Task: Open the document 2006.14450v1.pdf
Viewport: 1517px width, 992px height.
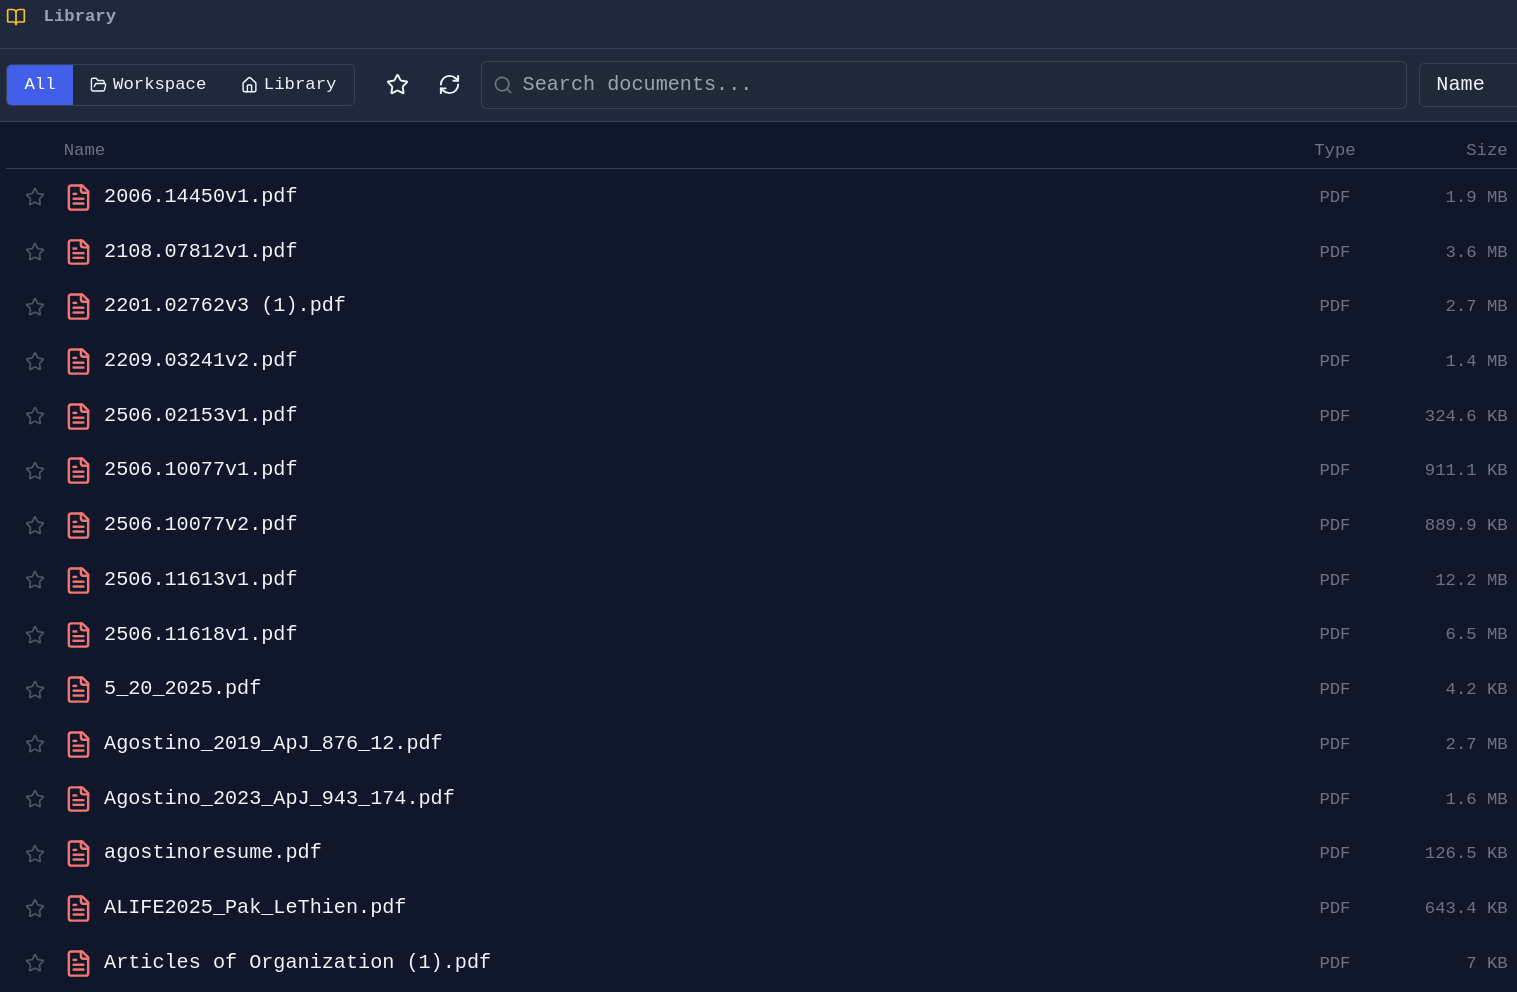Action: [200, 196]
